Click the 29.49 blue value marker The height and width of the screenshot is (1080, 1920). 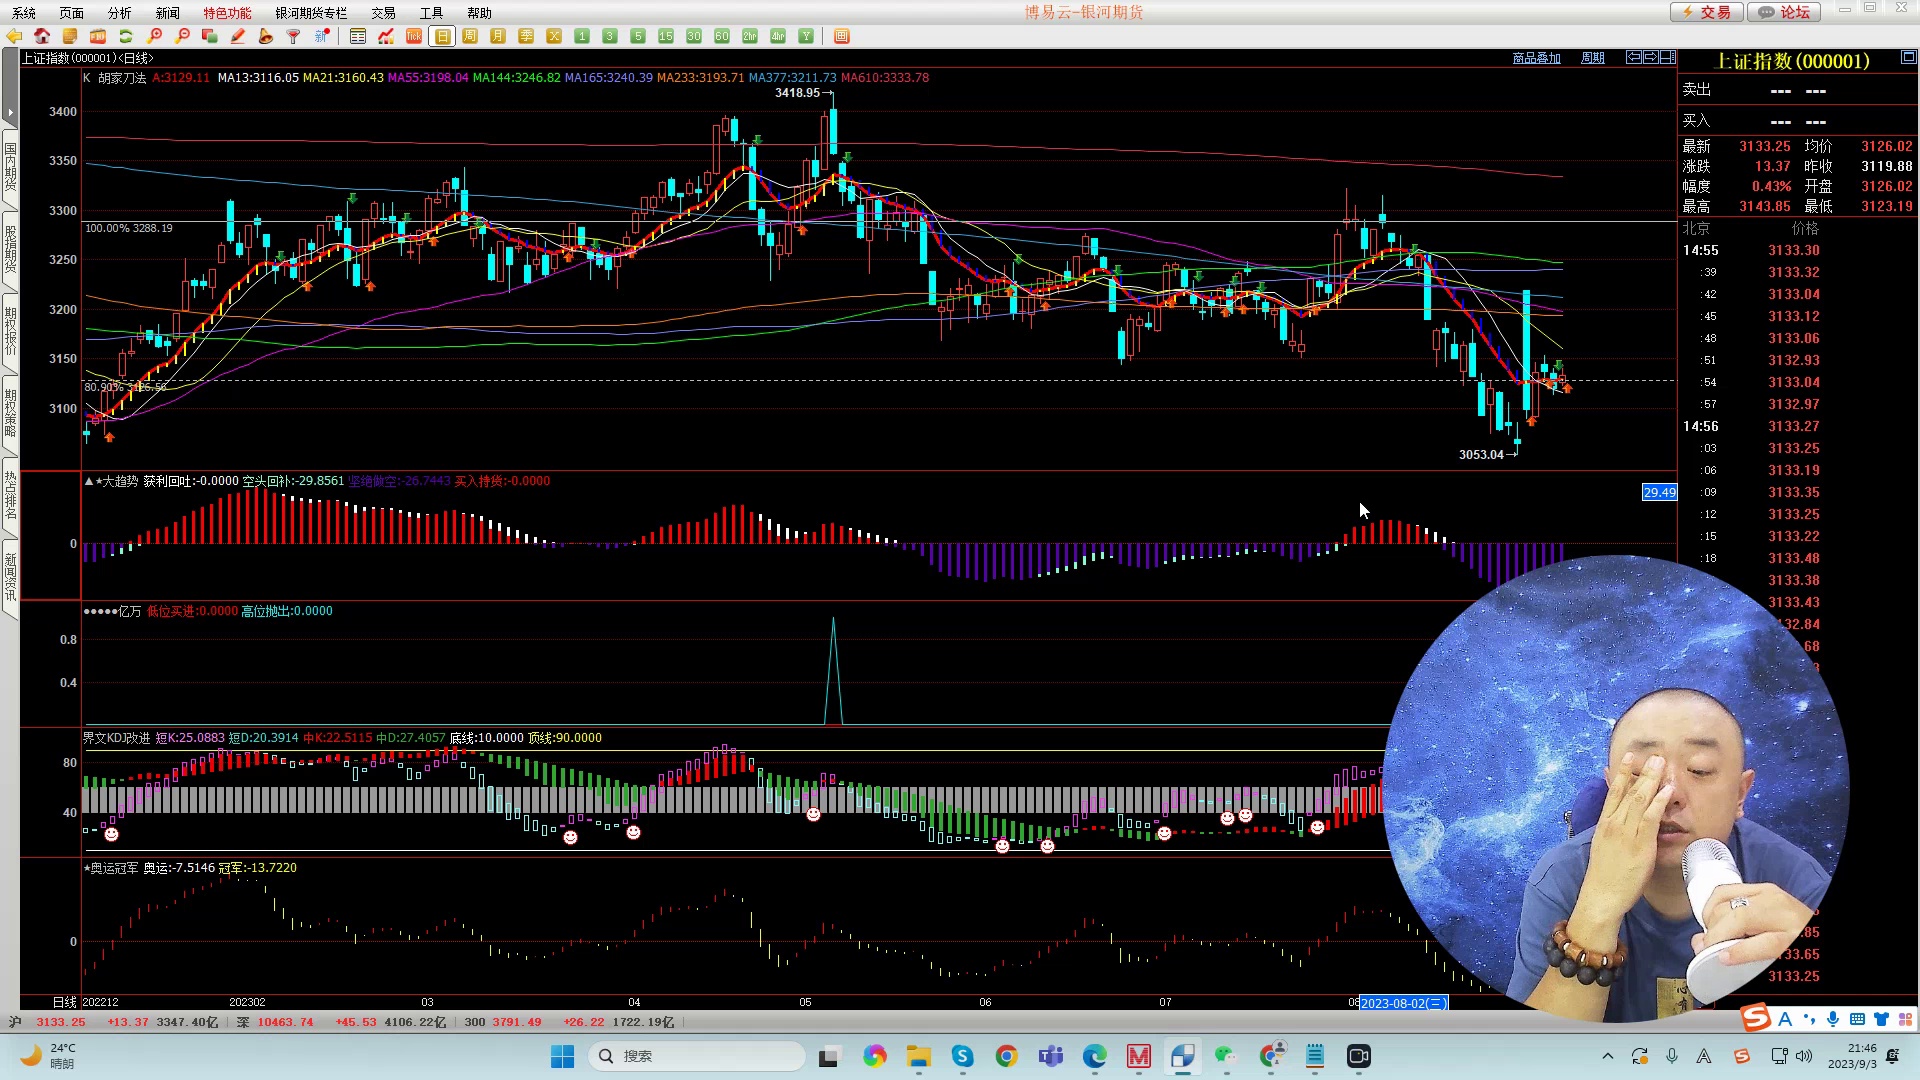tap(1659, 492)
